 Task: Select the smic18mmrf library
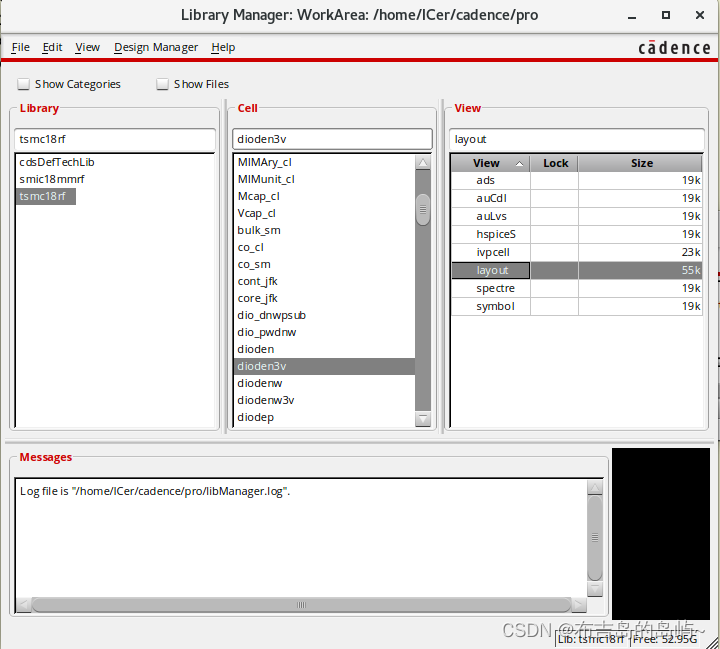[52, 179]
